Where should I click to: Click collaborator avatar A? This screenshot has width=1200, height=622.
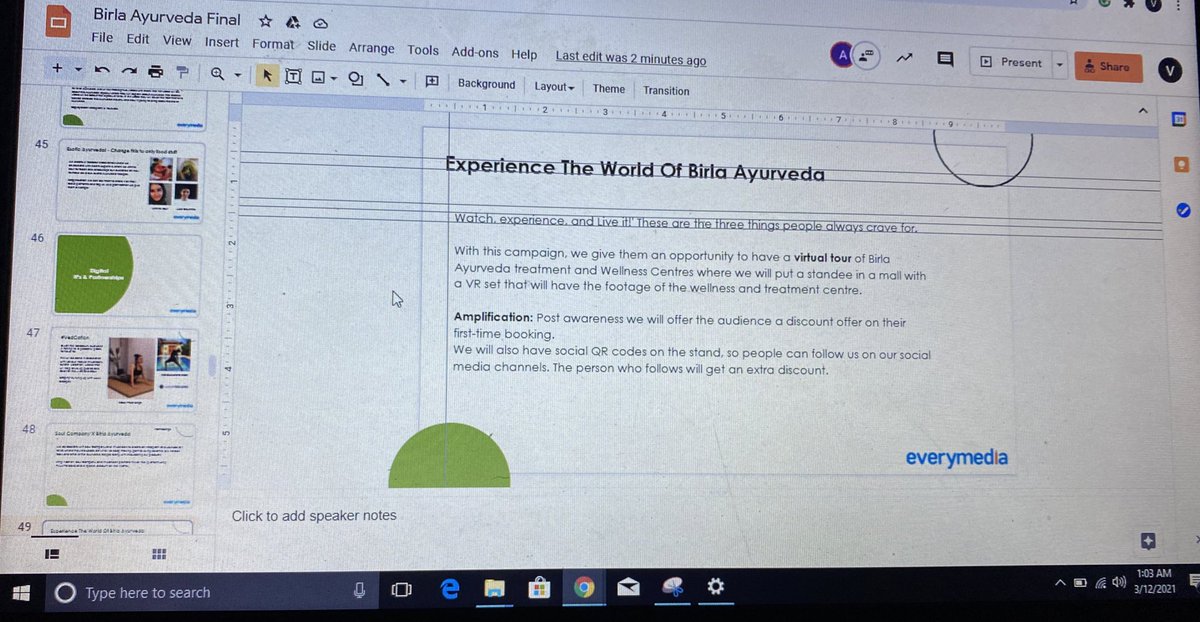842,56
